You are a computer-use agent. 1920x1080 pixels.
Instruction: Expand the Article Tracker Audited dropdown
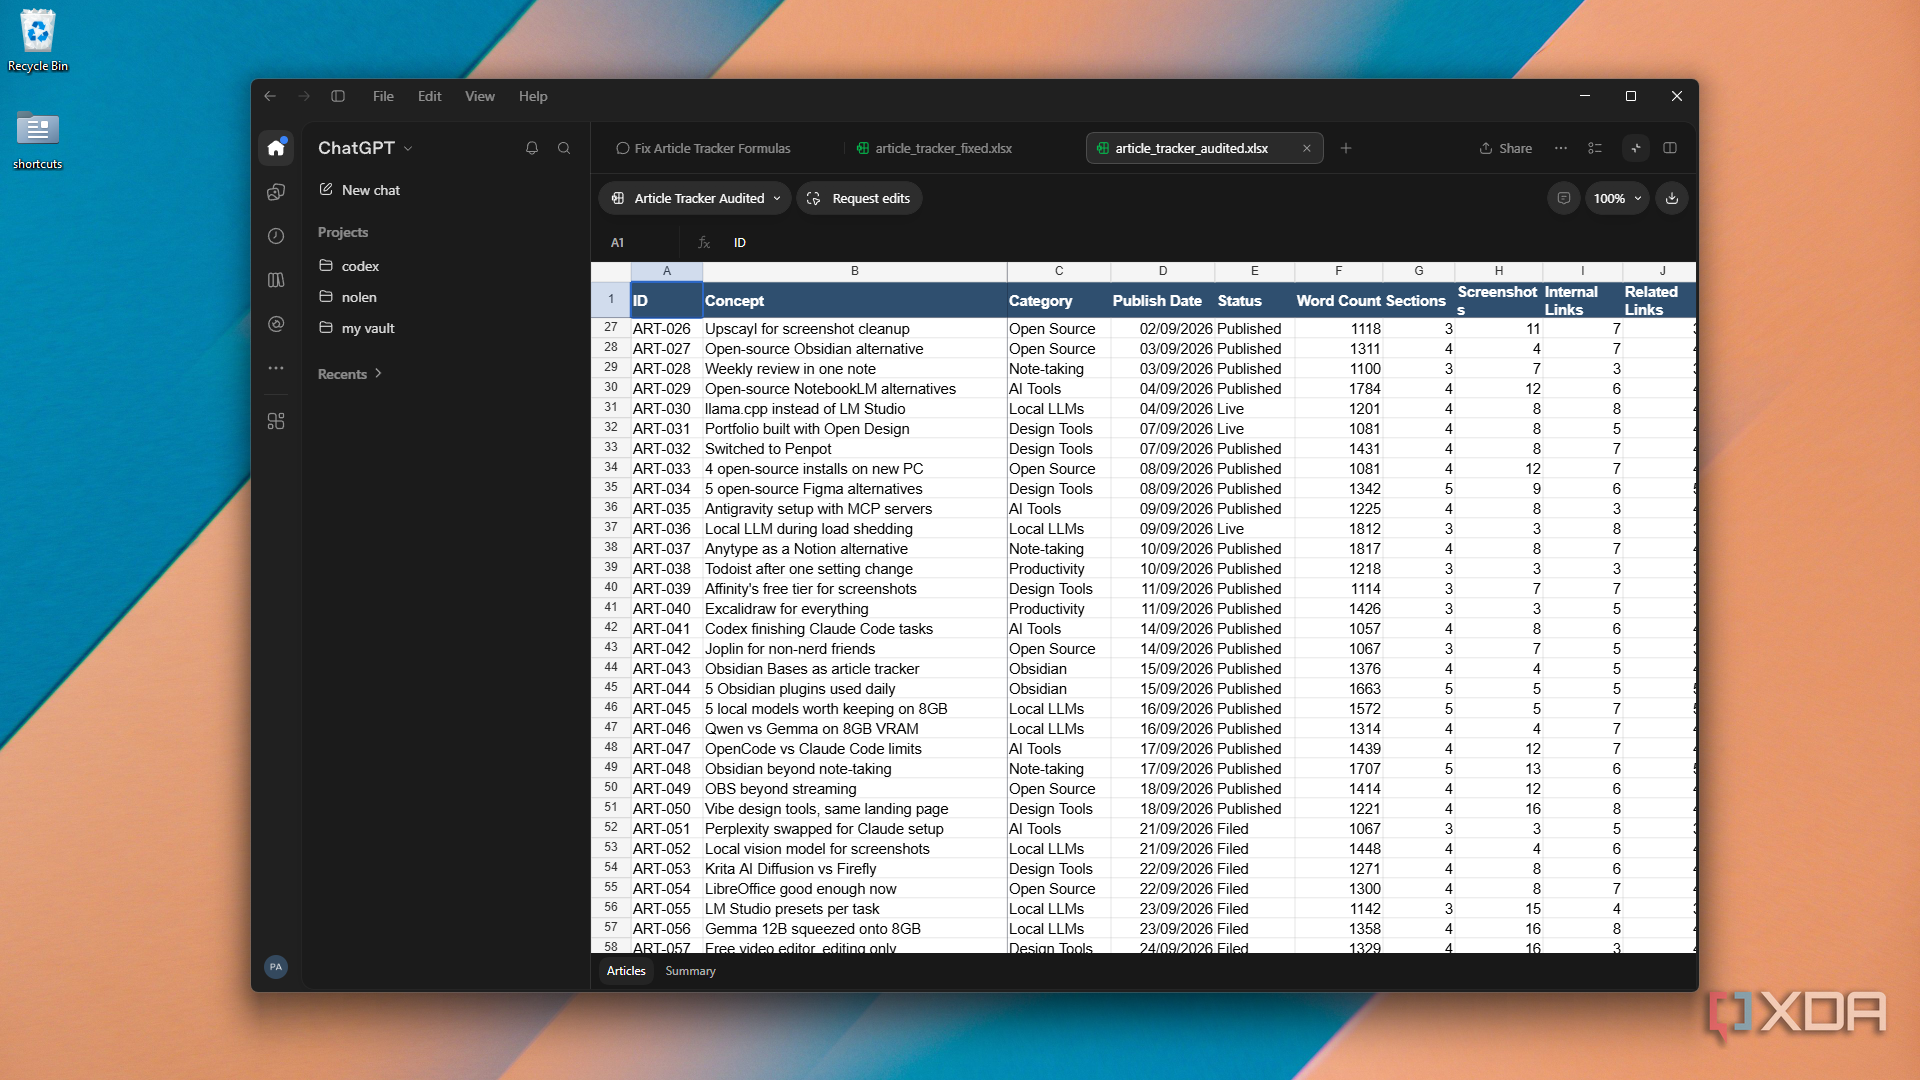point(696,198)
